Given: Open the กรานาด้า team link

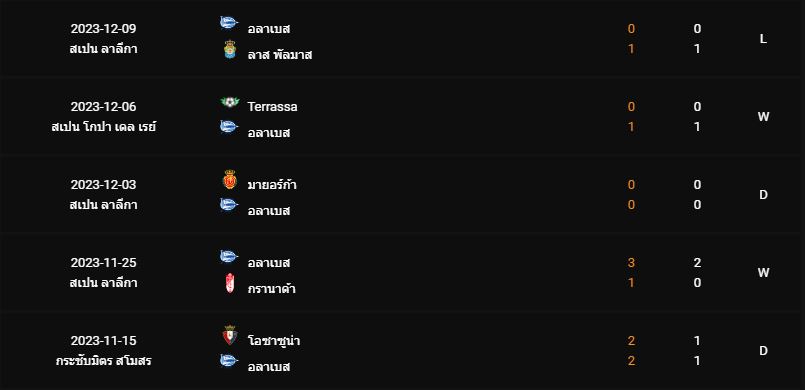Looking at the screenshot, I should point(272,288).
